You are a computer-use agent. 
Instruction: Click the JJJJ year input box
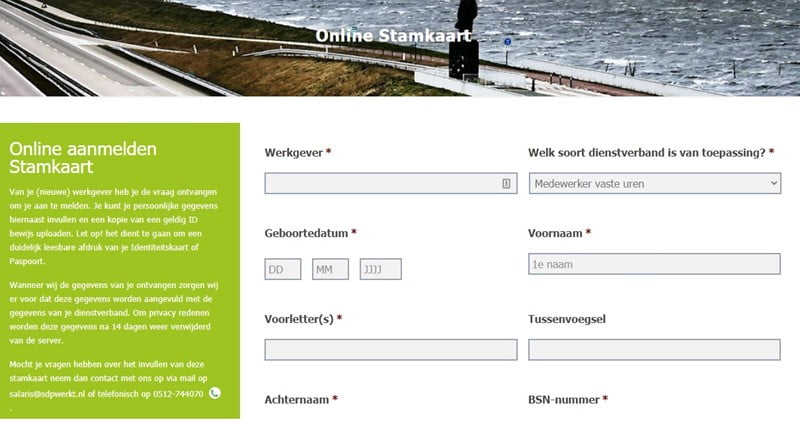coord(380,269)
